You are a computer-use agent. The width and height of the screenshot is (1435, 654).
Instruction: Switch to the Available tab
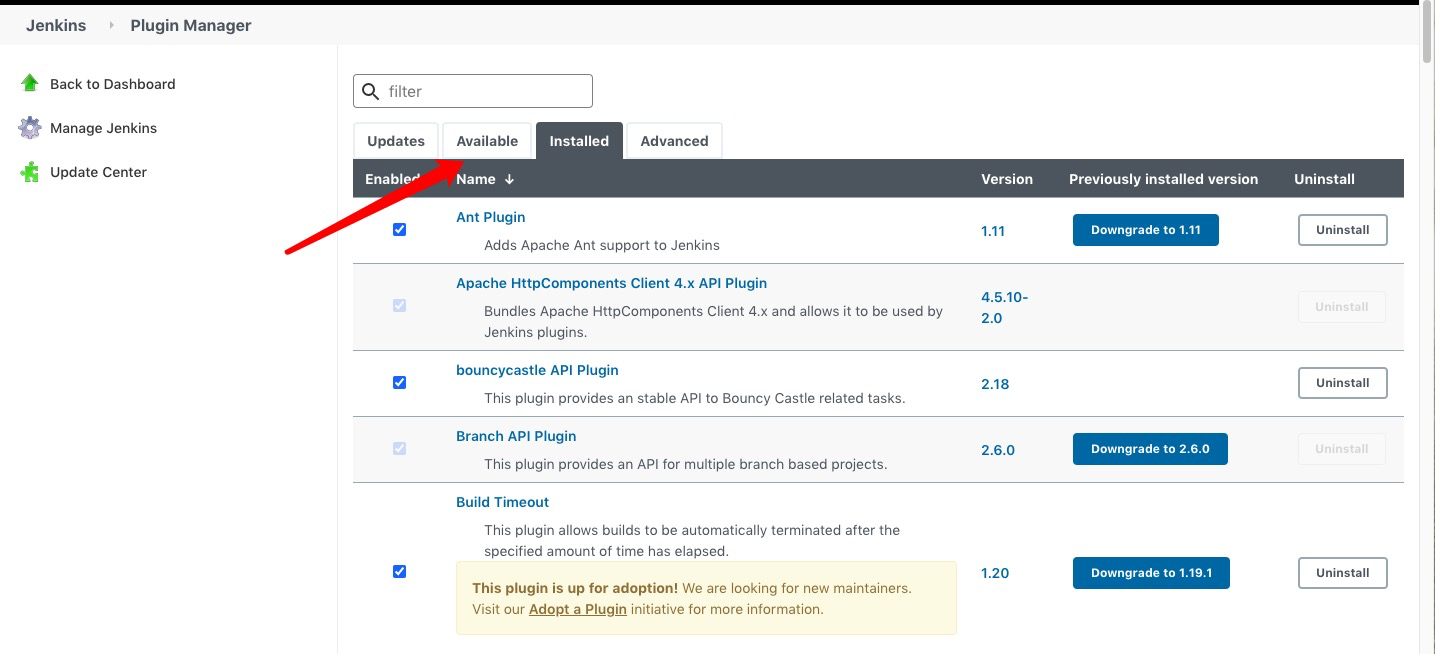pos(487,141)
